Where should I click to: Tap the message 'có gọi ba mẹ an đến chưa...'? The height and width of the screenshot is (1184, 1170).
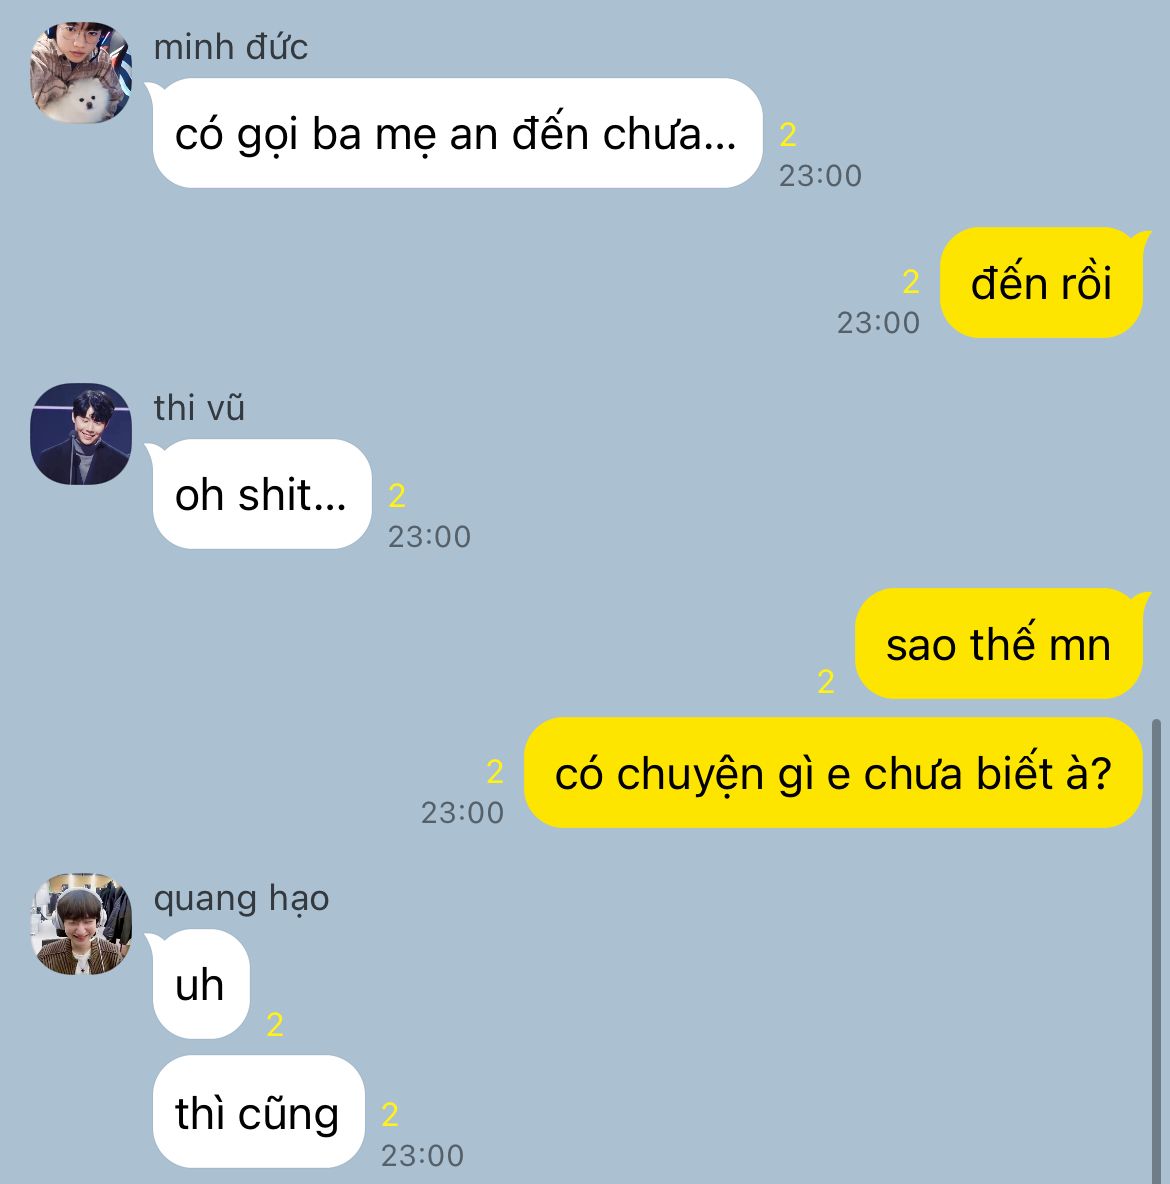(456, 134)
